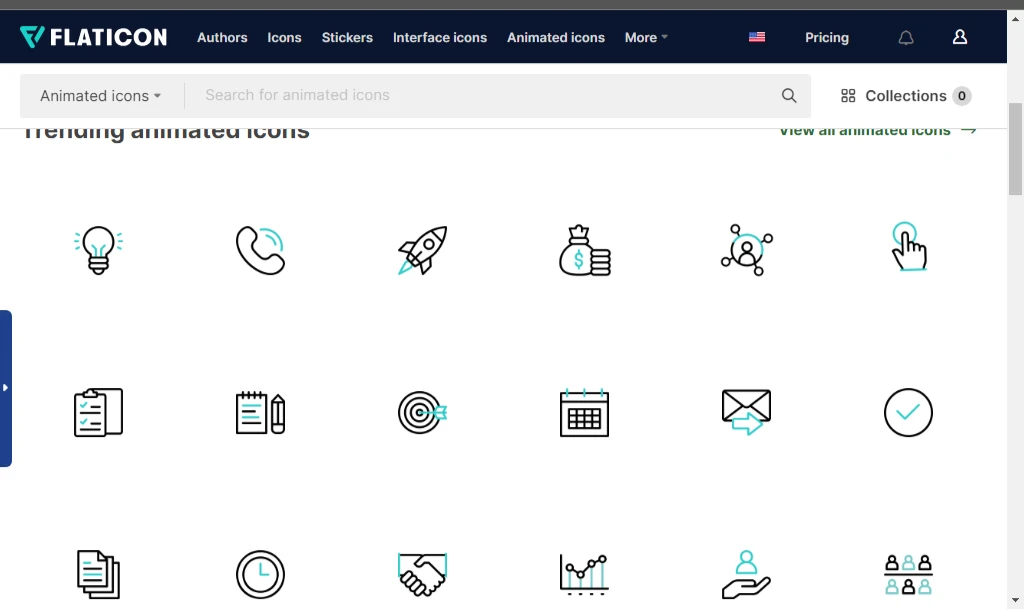Click the search magnifier icon
This screenshot has height=609, width=1024.
click(x=789, y=96)
